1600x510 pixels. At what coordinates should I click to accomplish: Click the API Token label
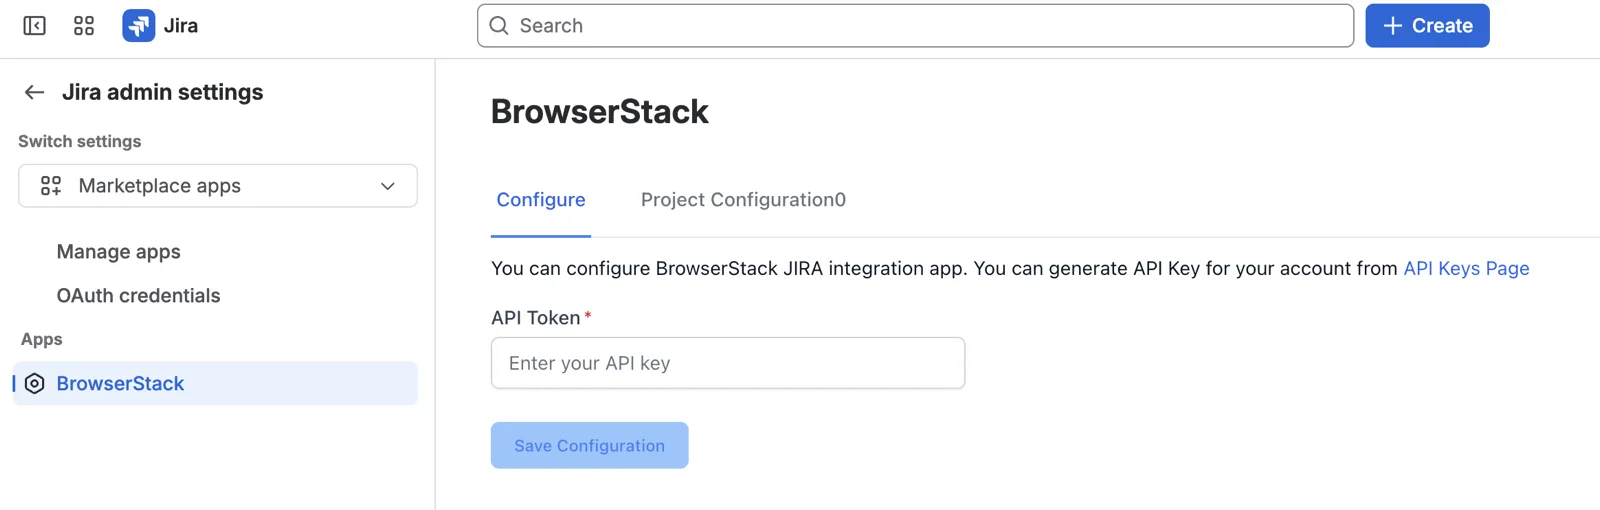click(x=535, y=318)
